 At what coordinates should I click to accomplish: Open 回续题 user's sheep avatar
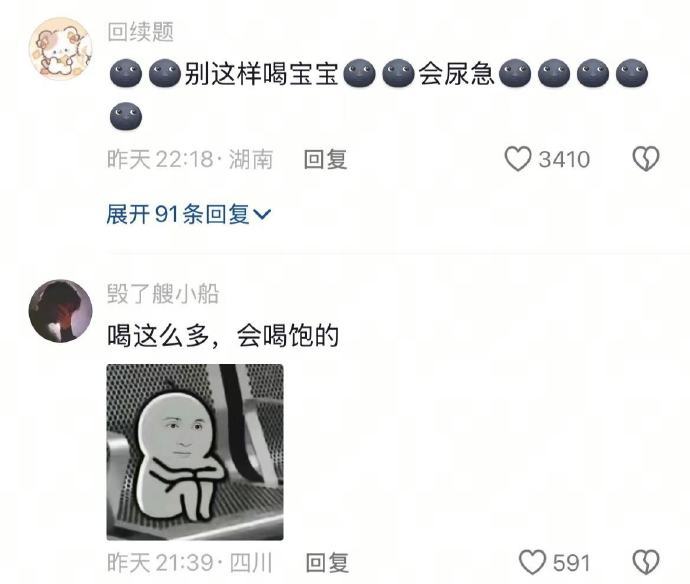[60, 48]
